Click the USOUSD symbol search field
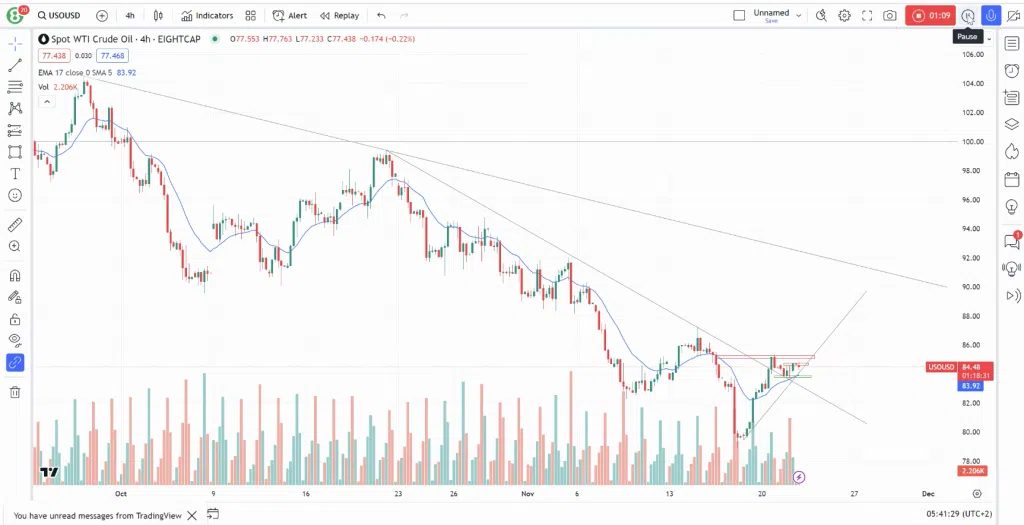Screen dimensions: 1024x525 62,16
